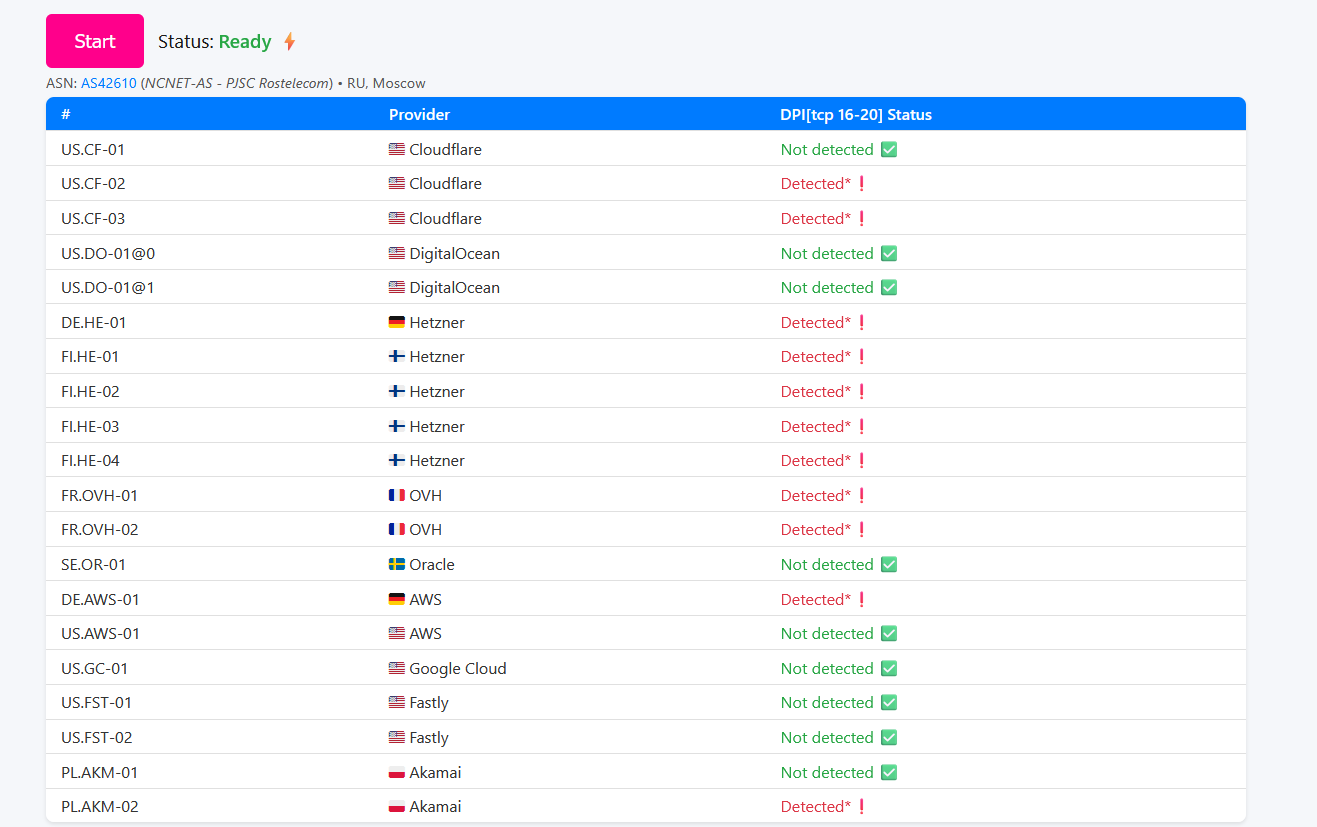Click the red exclamation in PL.AKM-02 row

(x=861, y=807)
